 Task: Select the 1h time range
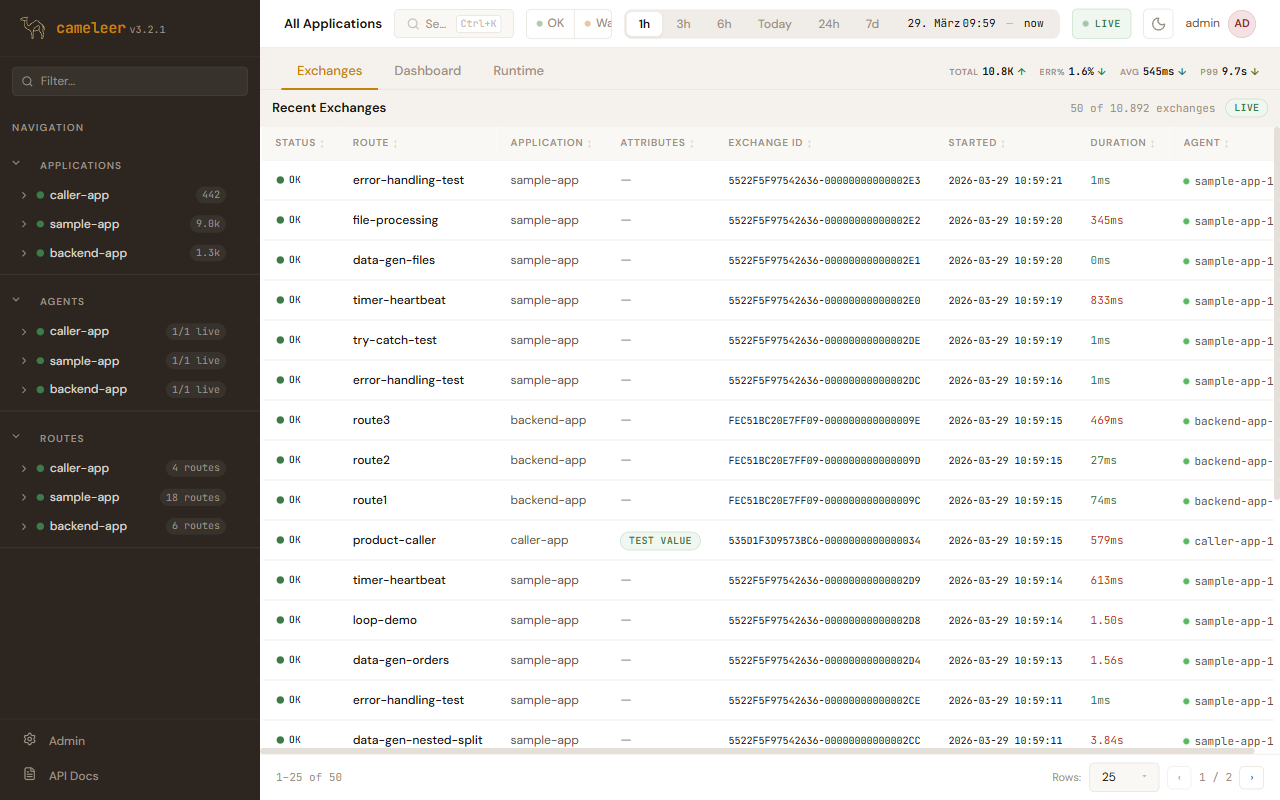tap(644, 24)
